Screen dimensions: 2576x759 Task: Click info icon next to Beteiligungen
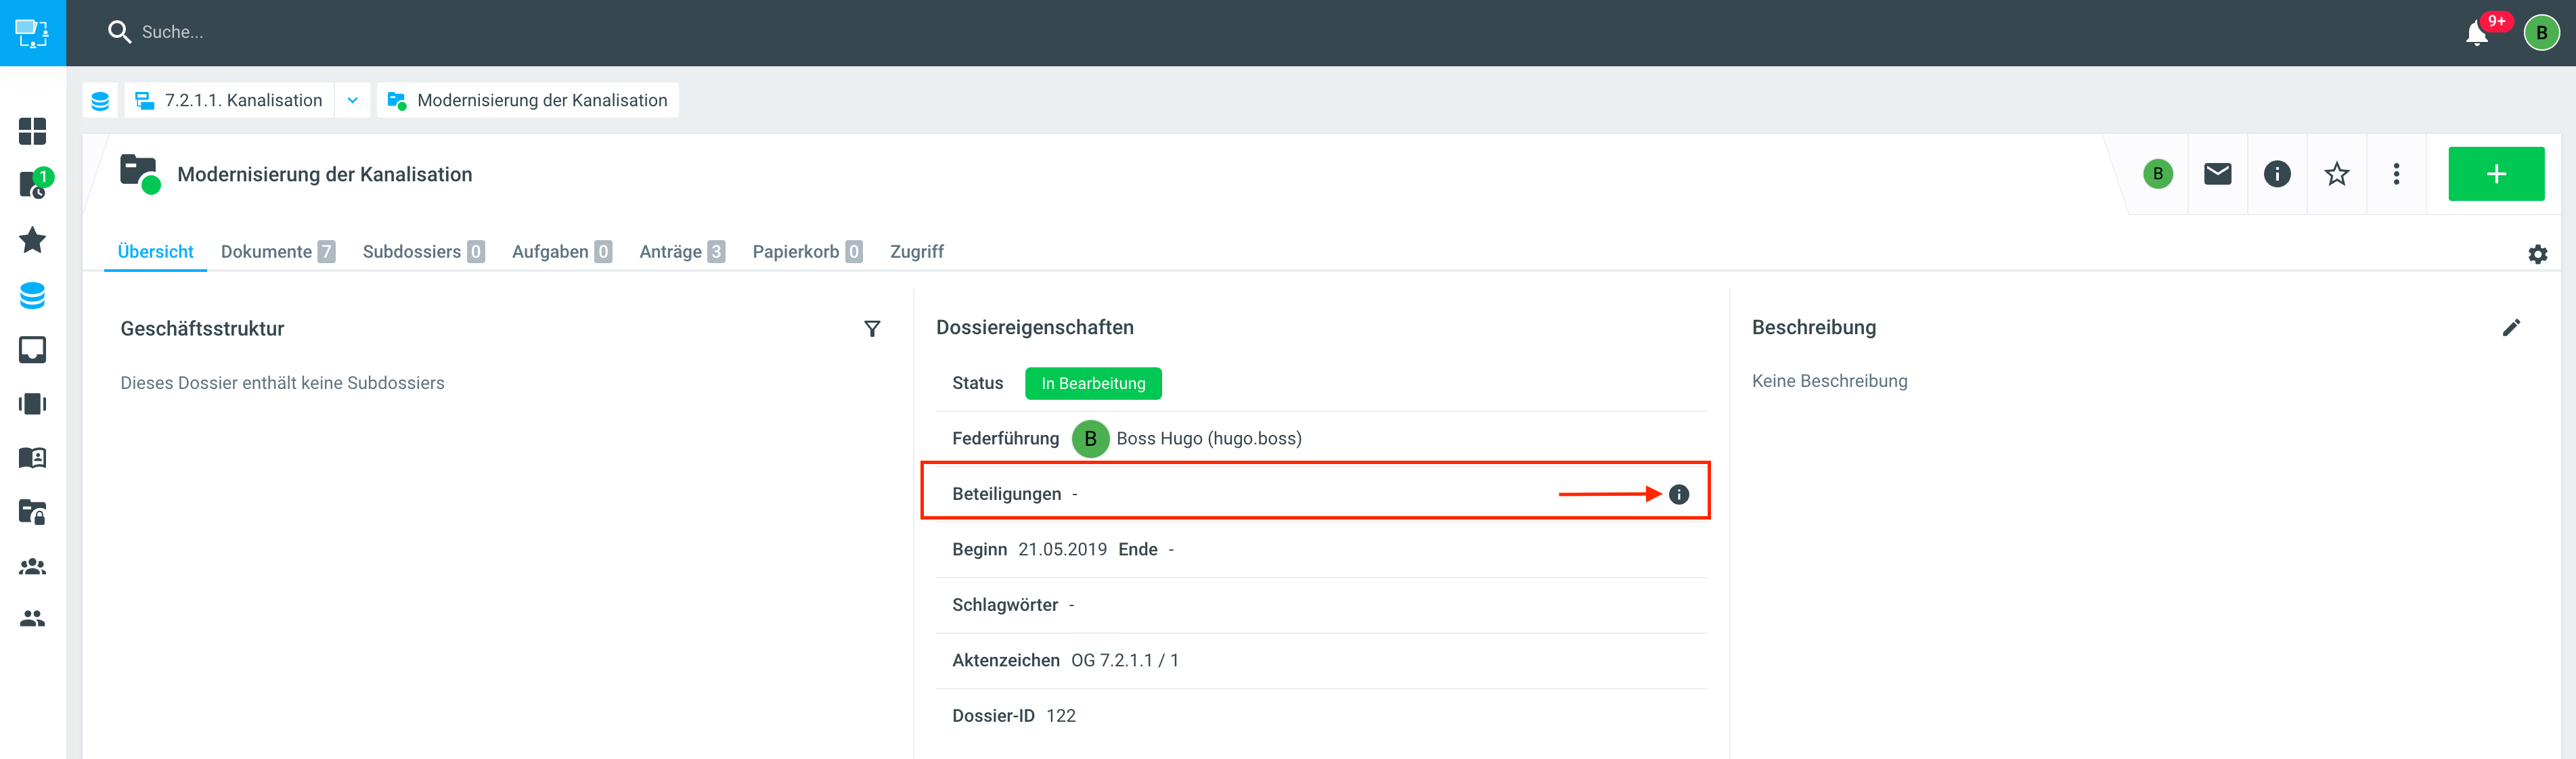pos(1679,494)
